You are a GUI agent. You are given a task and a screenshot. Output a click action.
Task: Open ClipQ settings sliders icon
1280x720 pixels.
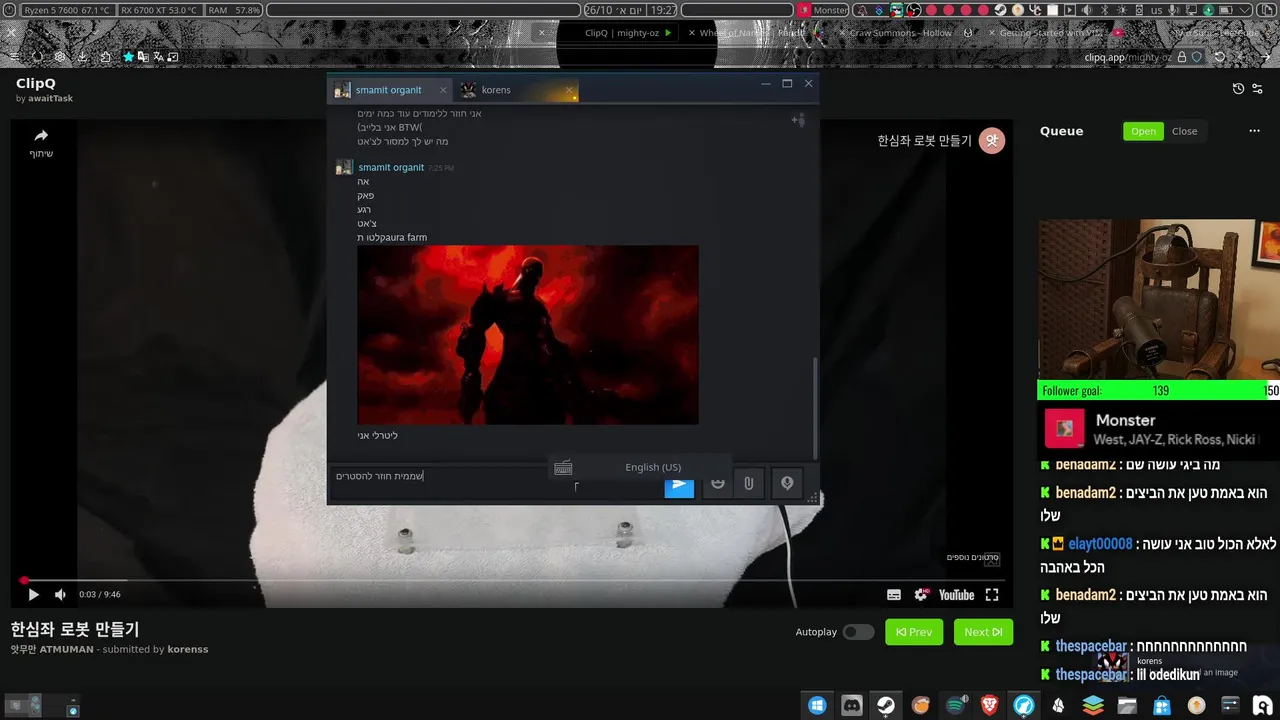point(1258,89)
